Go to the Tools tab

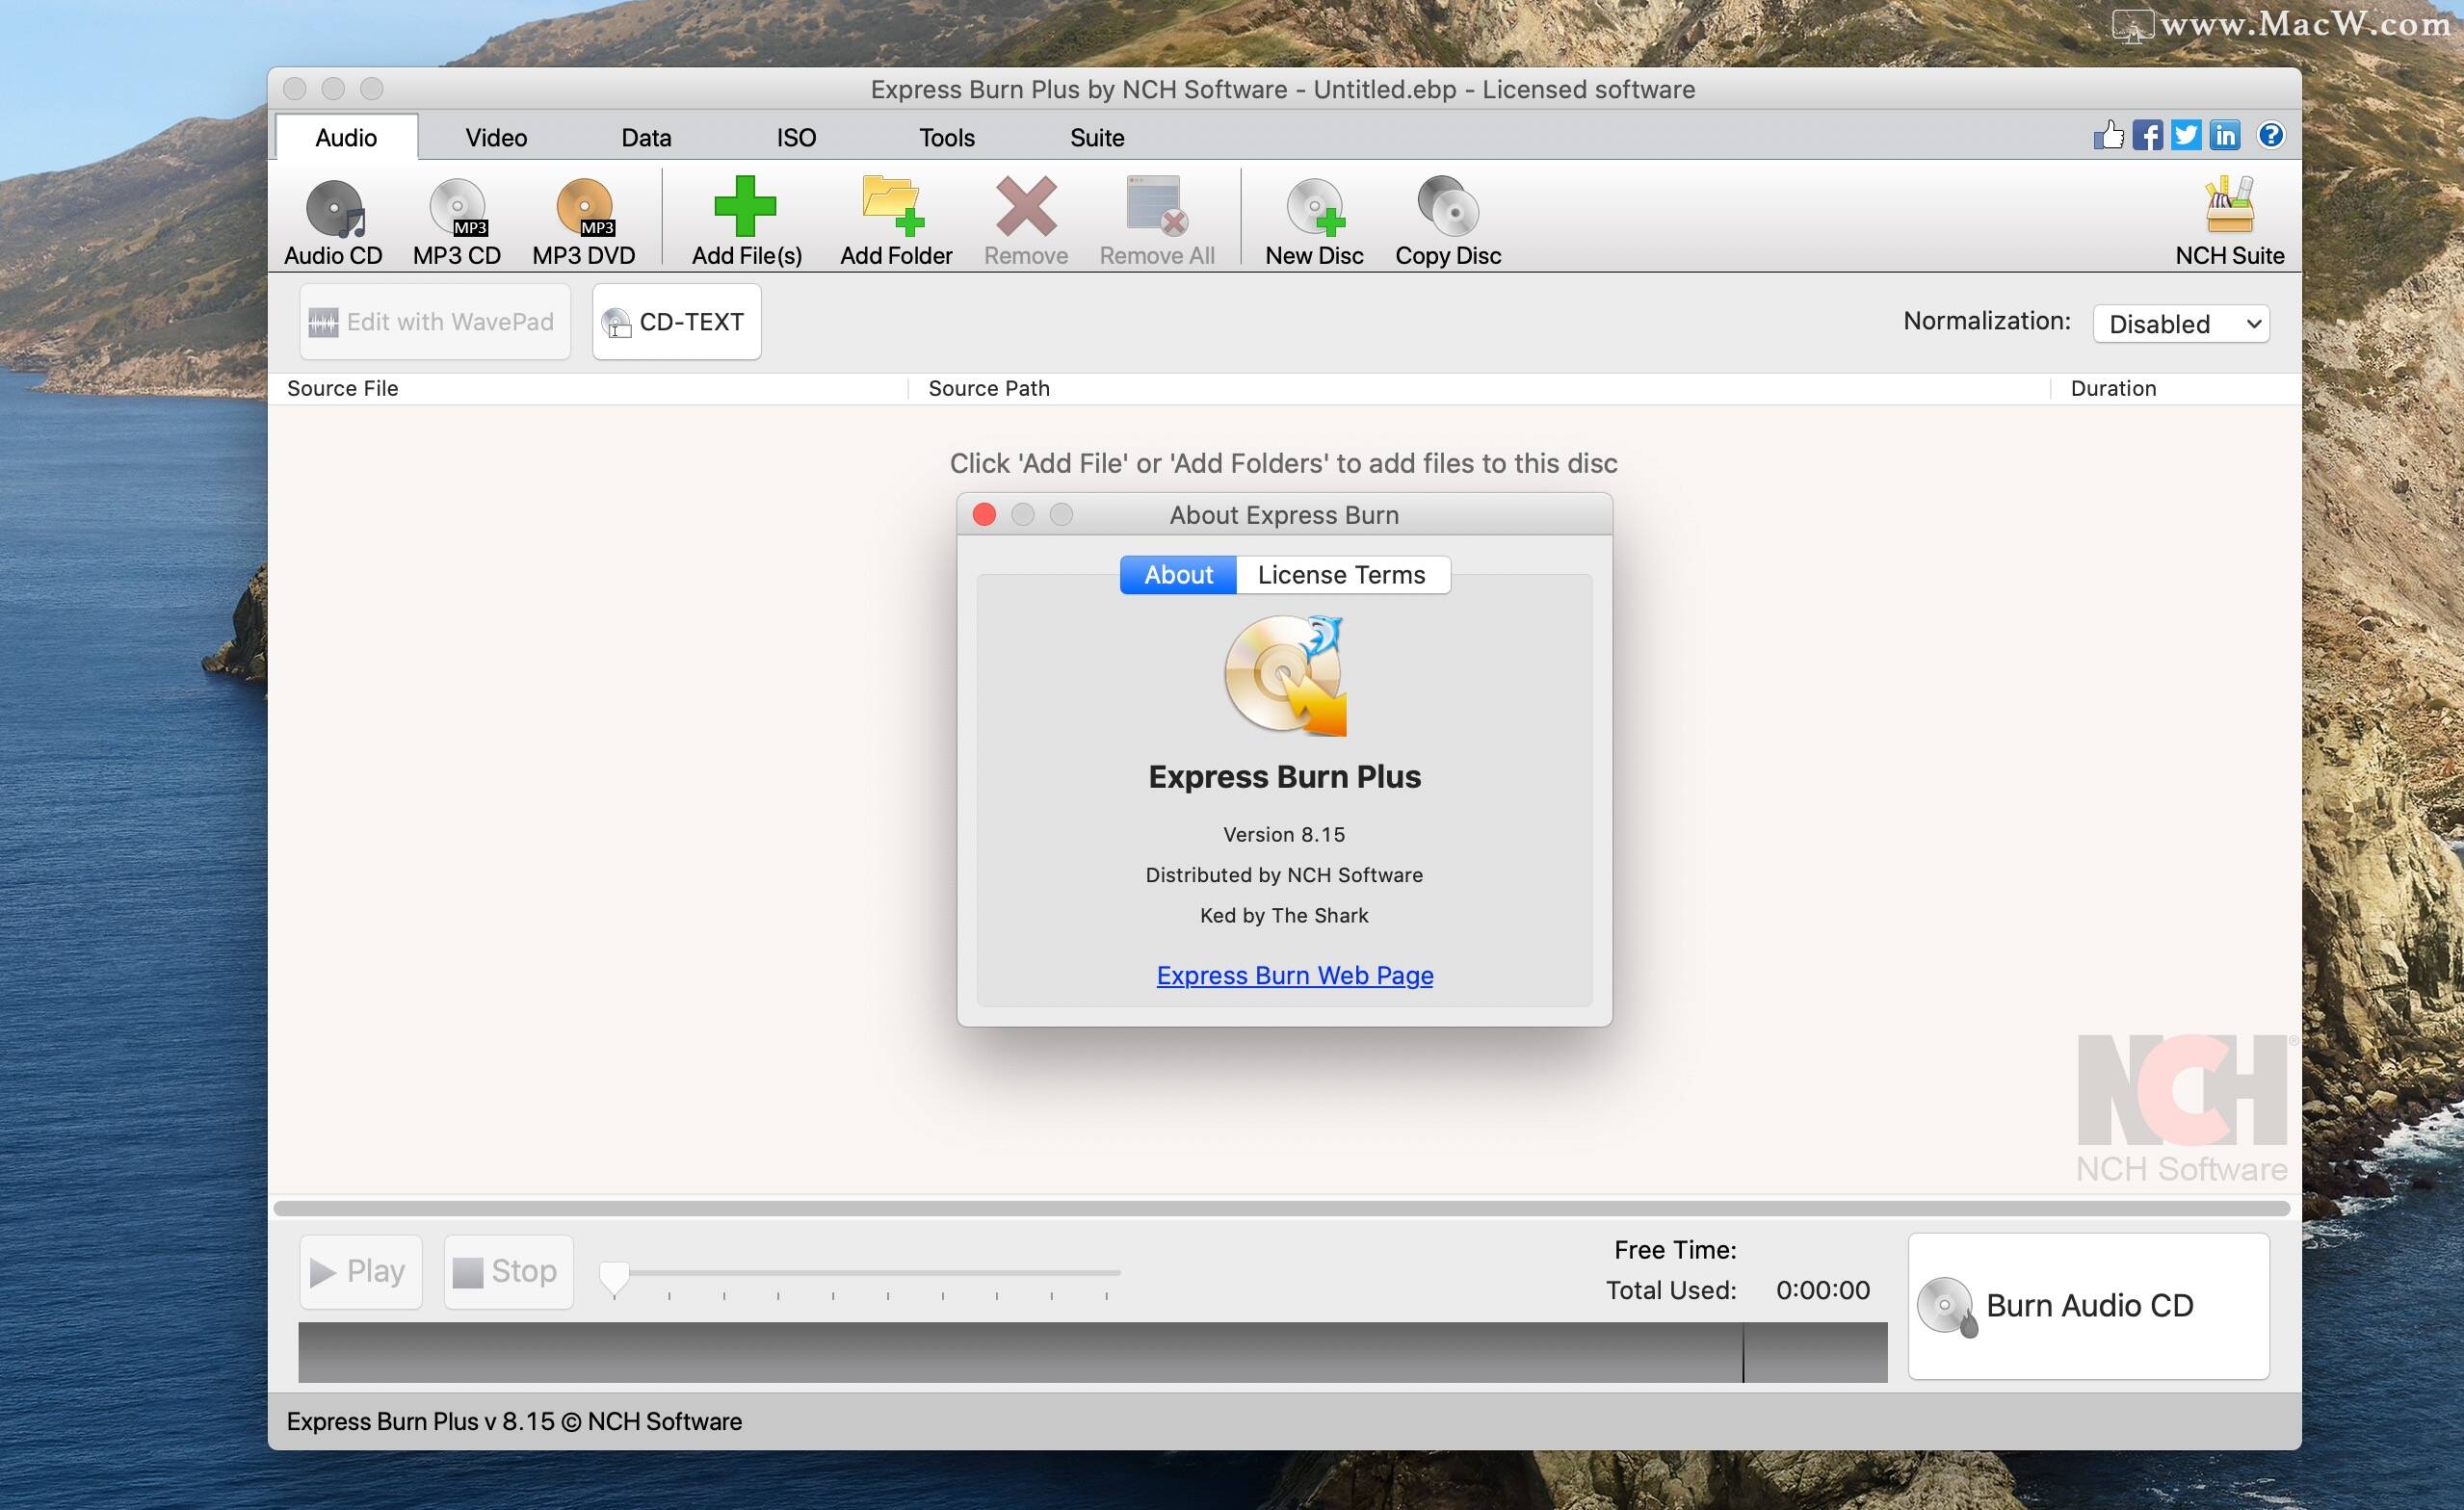(947, 137)
